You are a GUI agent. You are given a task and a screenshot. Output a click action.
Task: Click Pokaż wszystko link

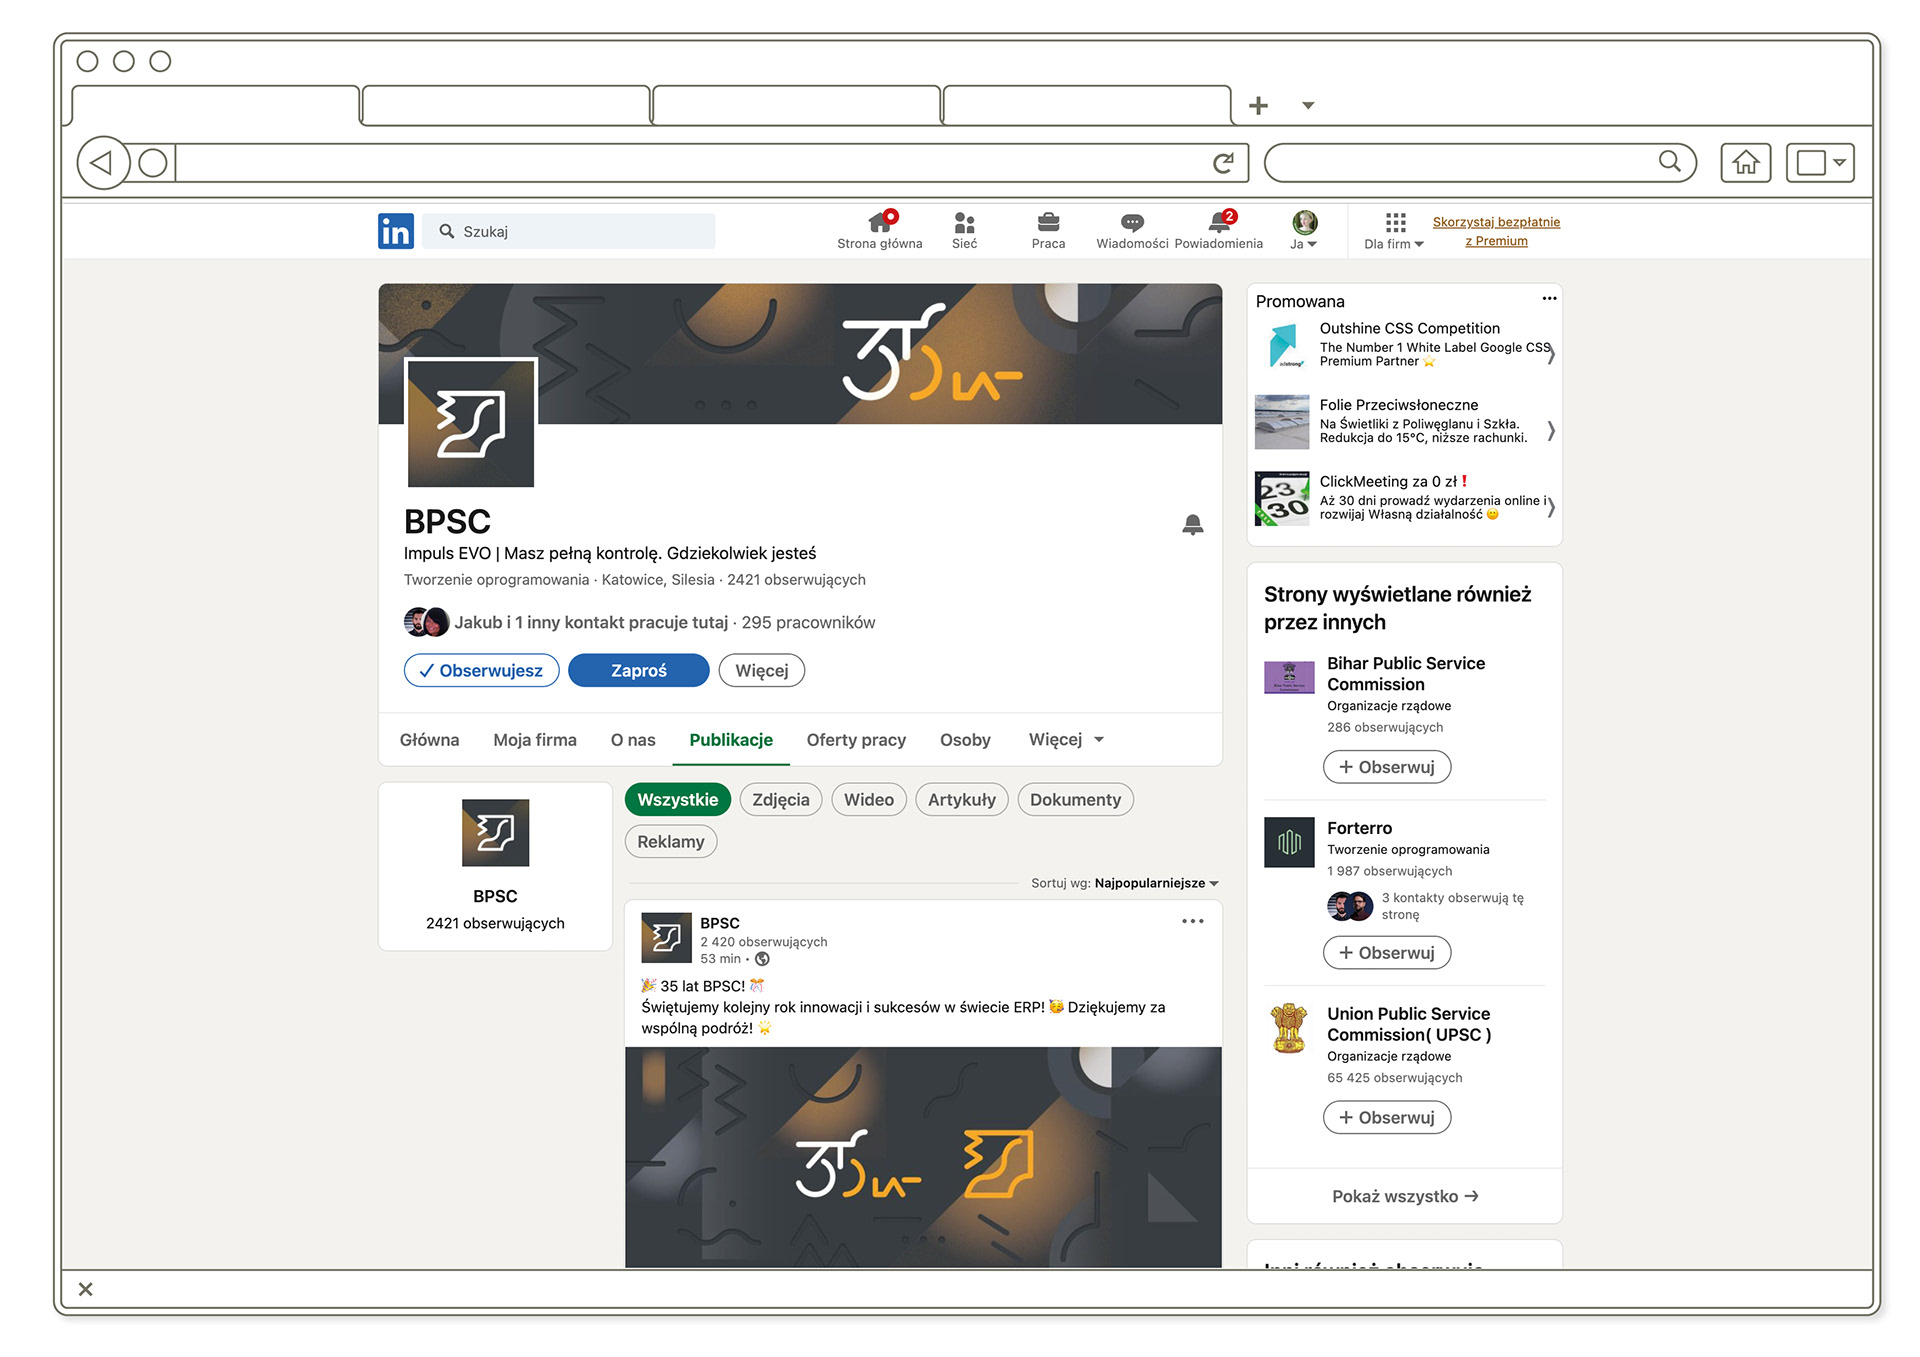point(1404,1196)
